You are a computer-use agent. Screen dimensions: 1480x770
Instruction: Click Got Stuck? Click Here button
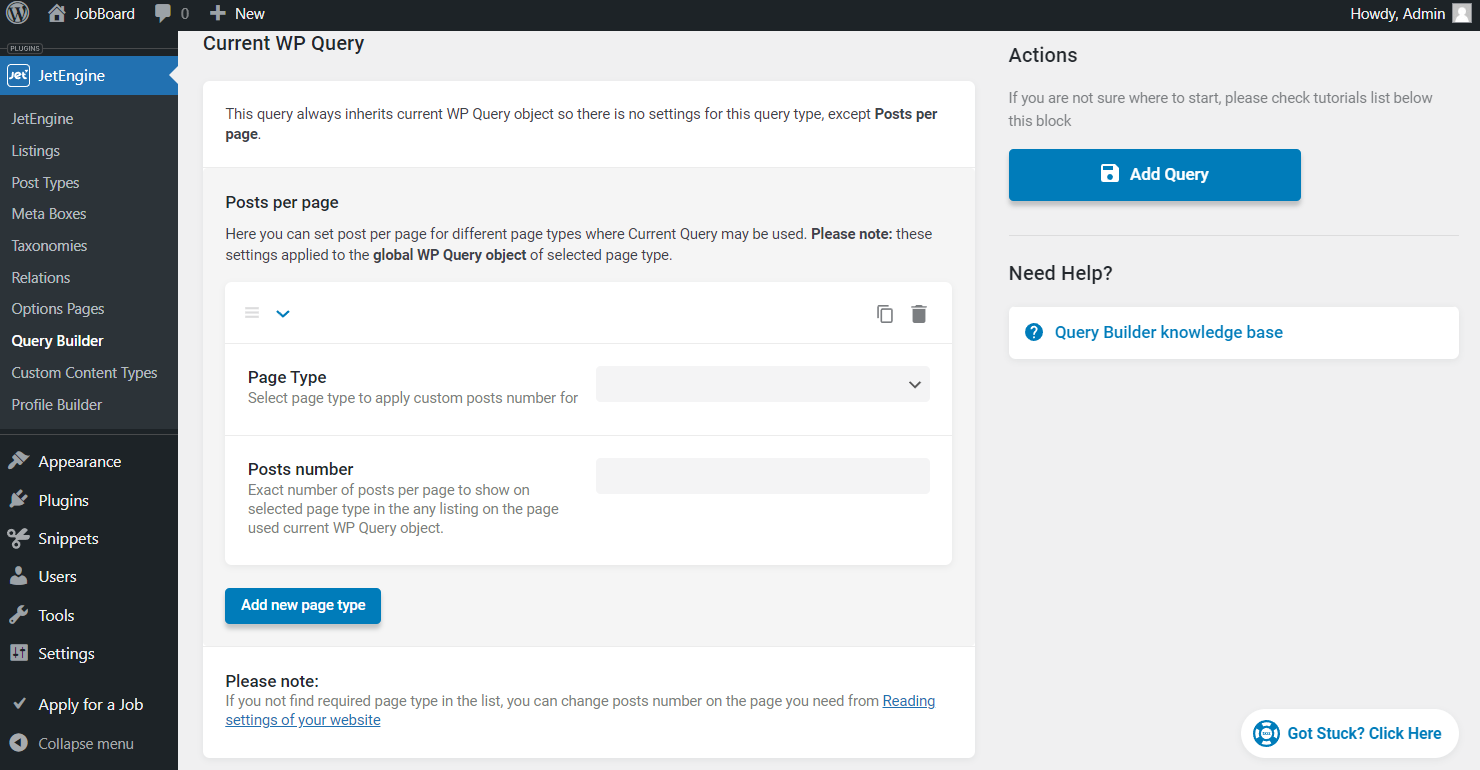1350,733
